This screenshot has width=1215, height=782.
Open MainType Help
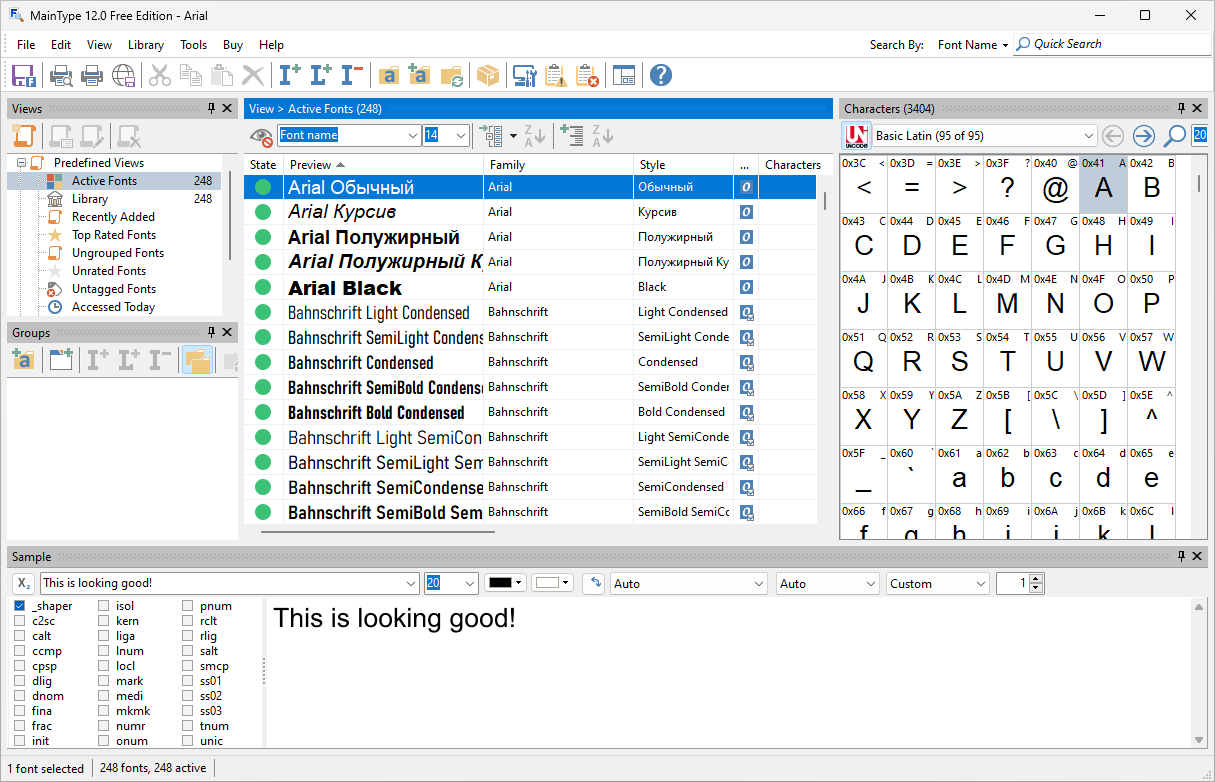661,75
